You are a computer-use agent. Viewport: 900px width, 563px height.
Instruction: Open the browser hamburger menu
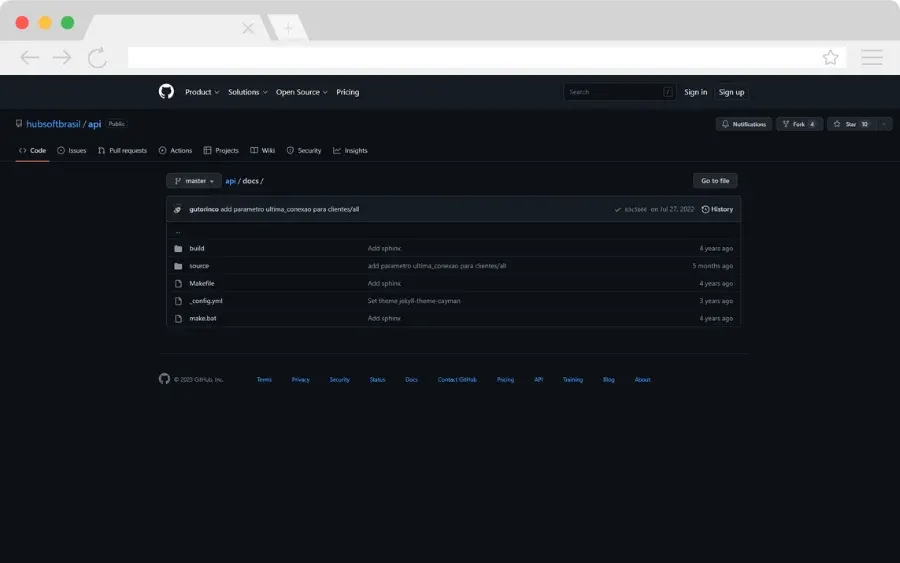871,57
